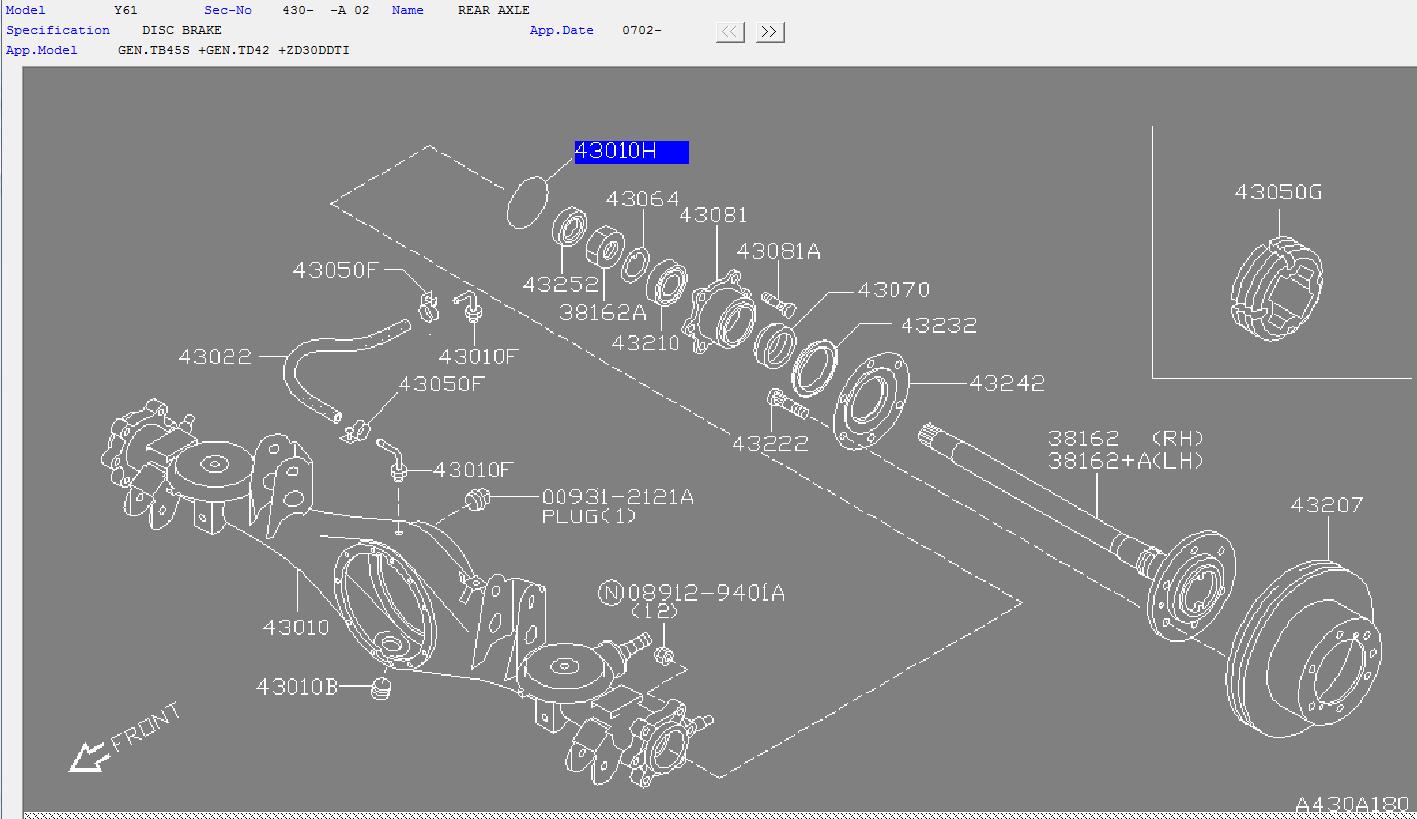Select the 43207 brake disc label
Viewport: 1417px width, 819px height.
click(x=1327, y=505)
